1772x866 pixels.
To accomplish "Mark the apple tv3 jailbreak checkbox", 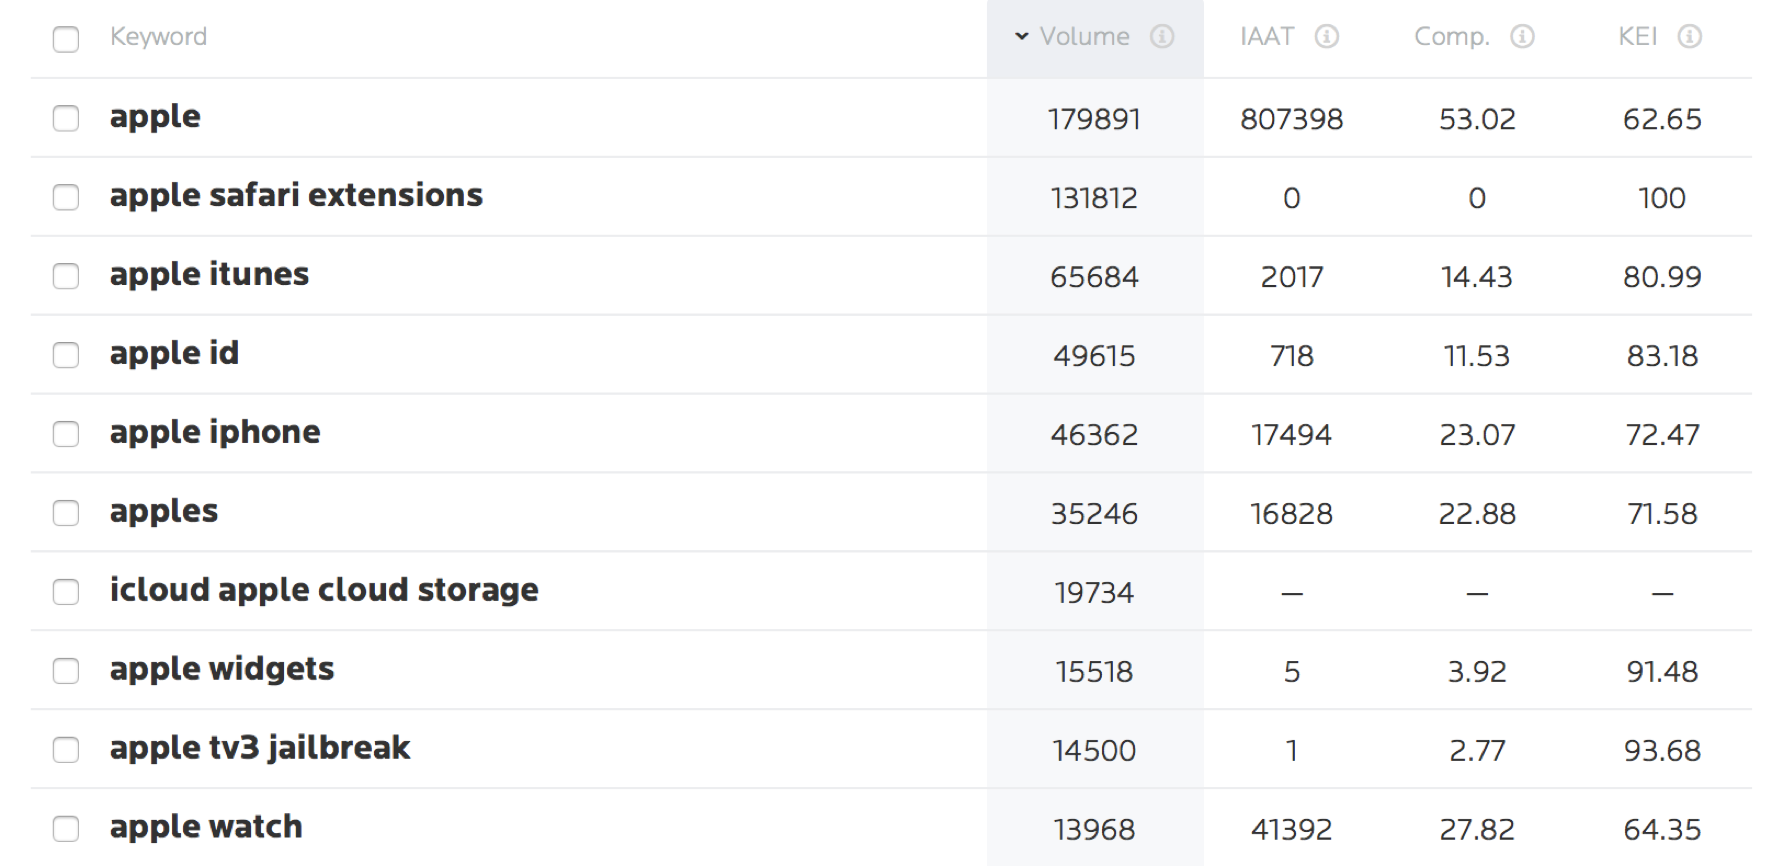I will 66,750.
